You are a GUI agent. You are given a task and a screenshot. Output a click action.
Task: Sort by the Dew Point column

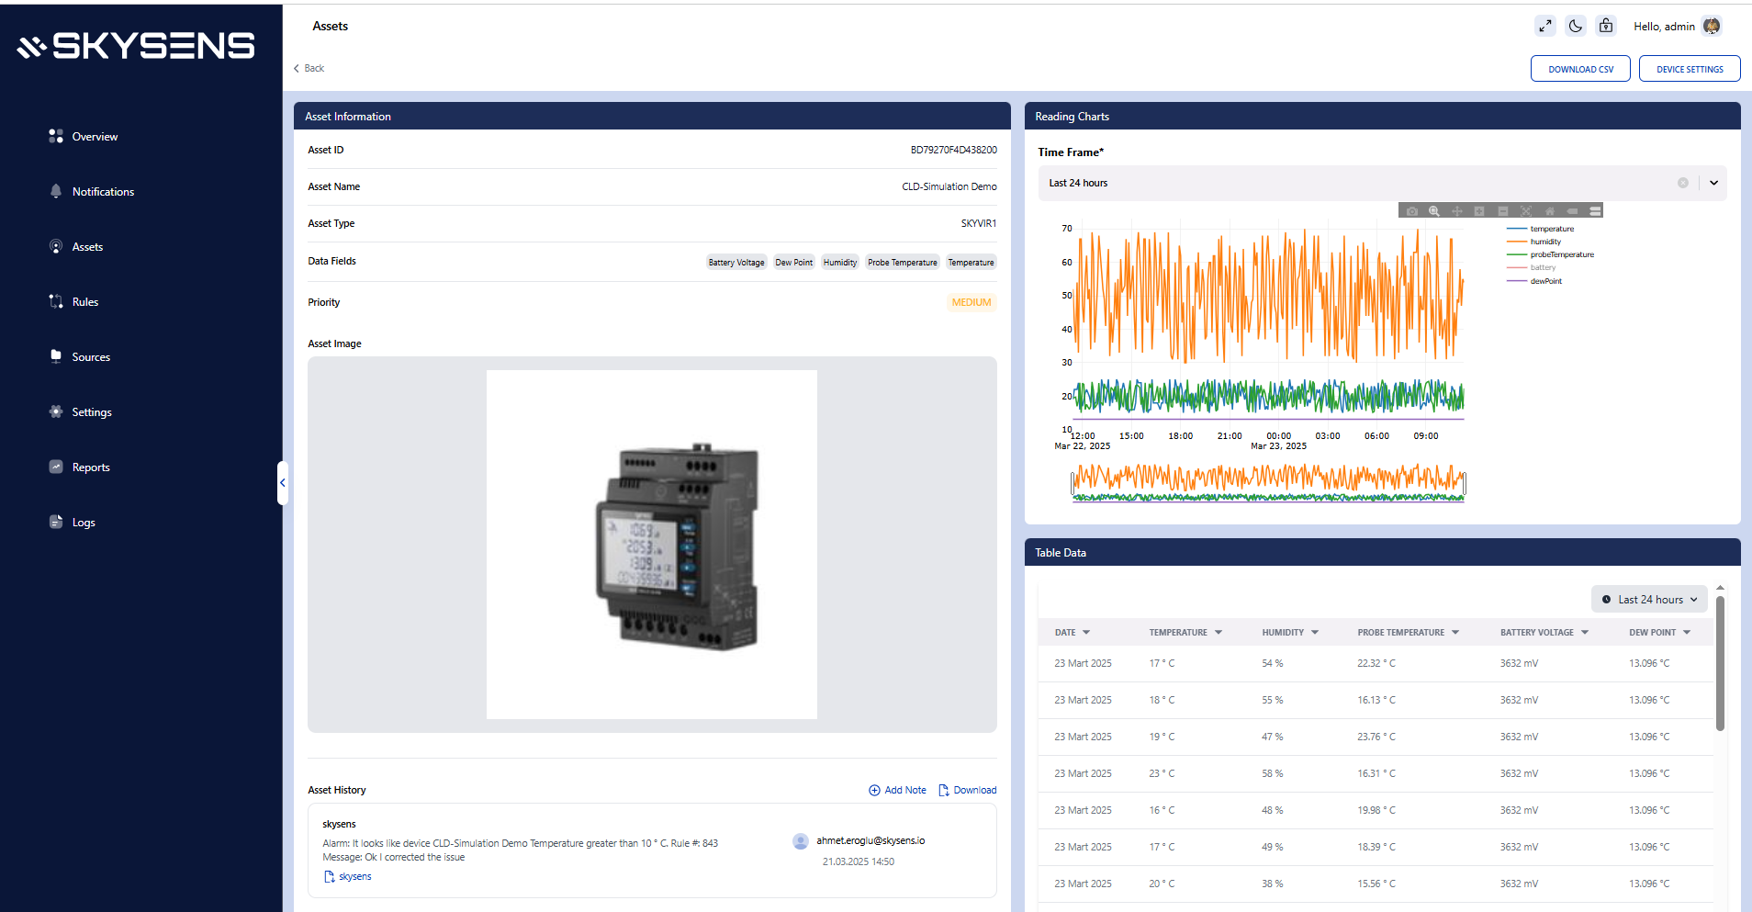point(1659,632)
